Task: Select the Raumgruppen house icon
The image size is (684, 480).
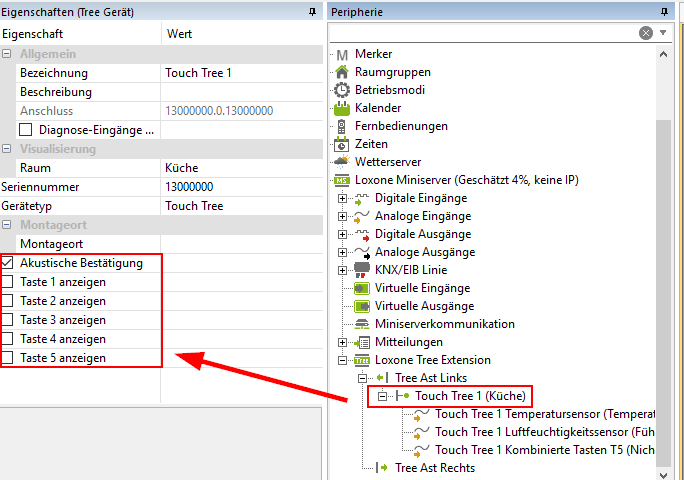Action: (342, 72)
